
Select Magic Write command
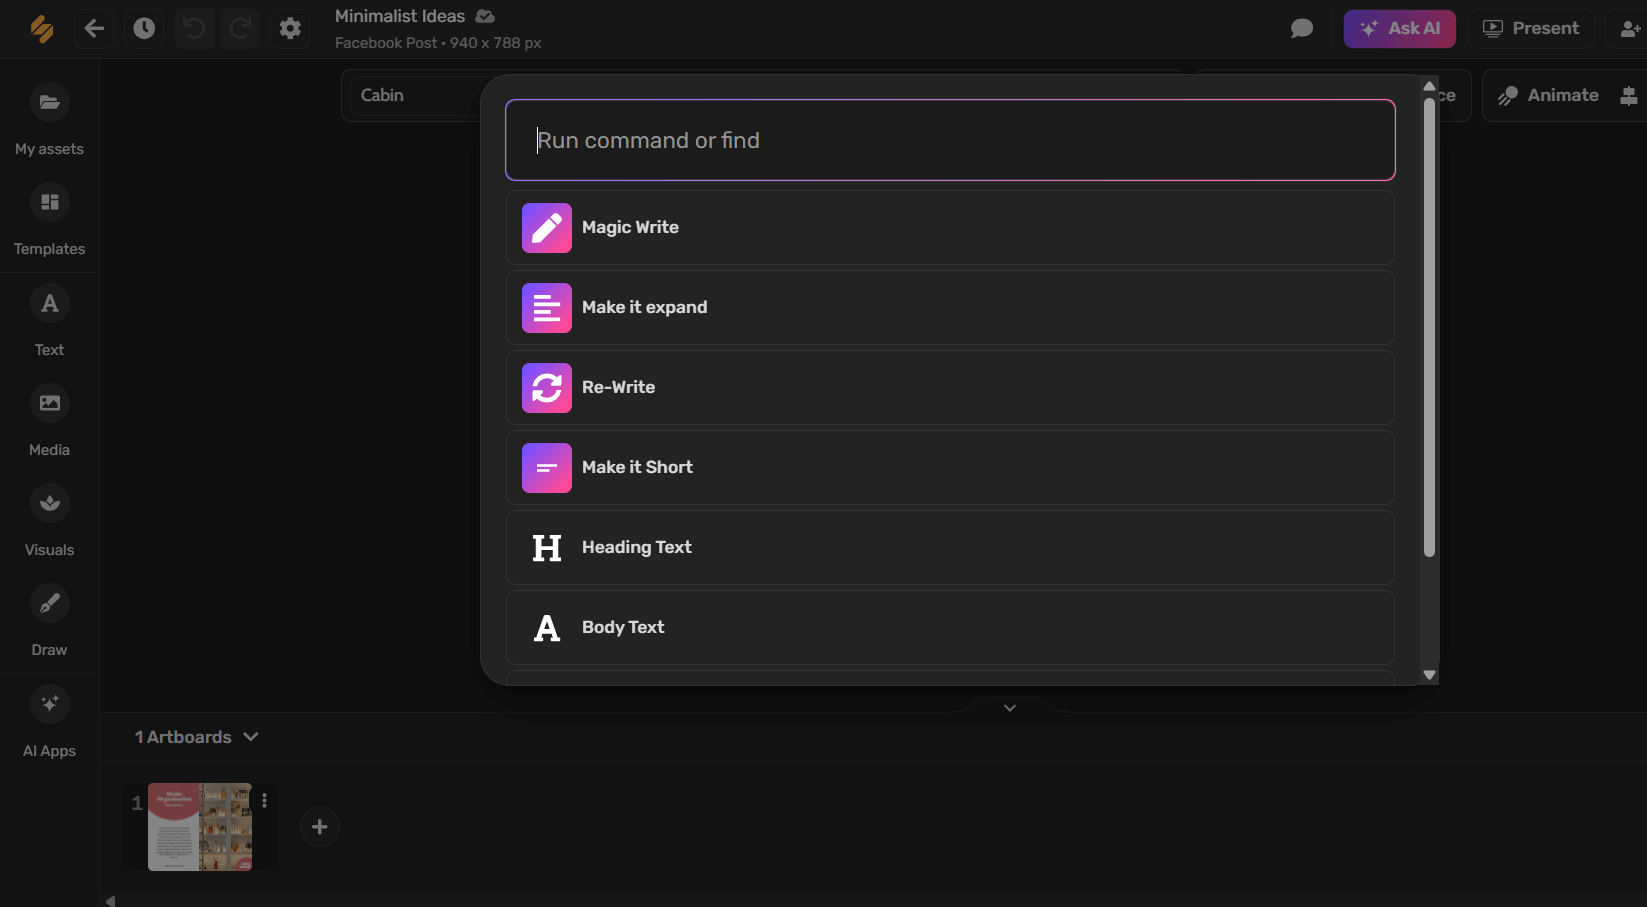tap(950, 227)
